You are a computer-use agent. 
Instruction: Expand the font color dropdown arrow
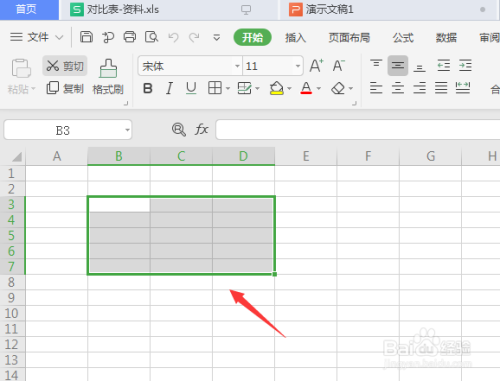click(319, 88)
